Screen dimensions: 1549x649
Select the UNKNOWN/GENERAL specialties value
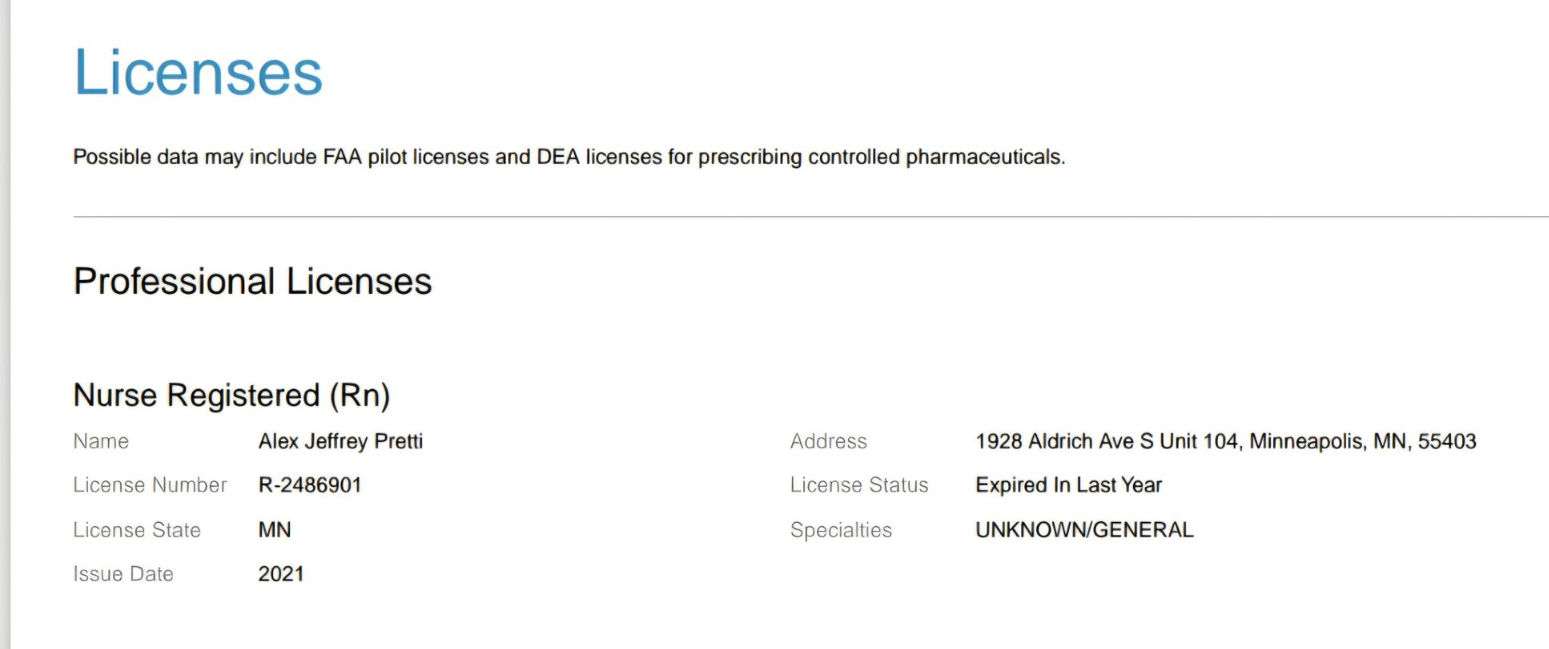(1084, 530)
